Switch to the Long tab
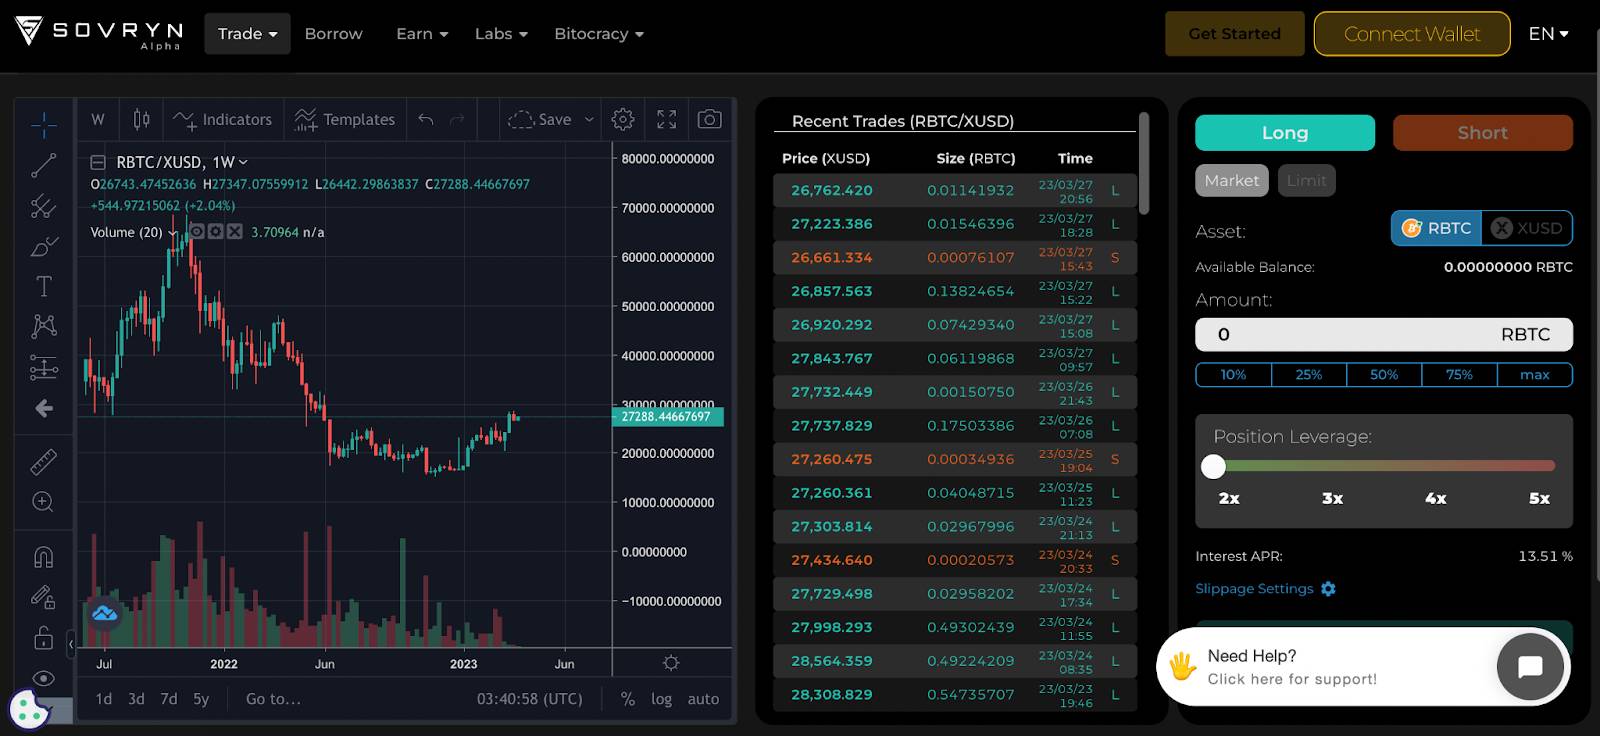The width and height of the screenshot is (1600, 736). [1285, 133]
